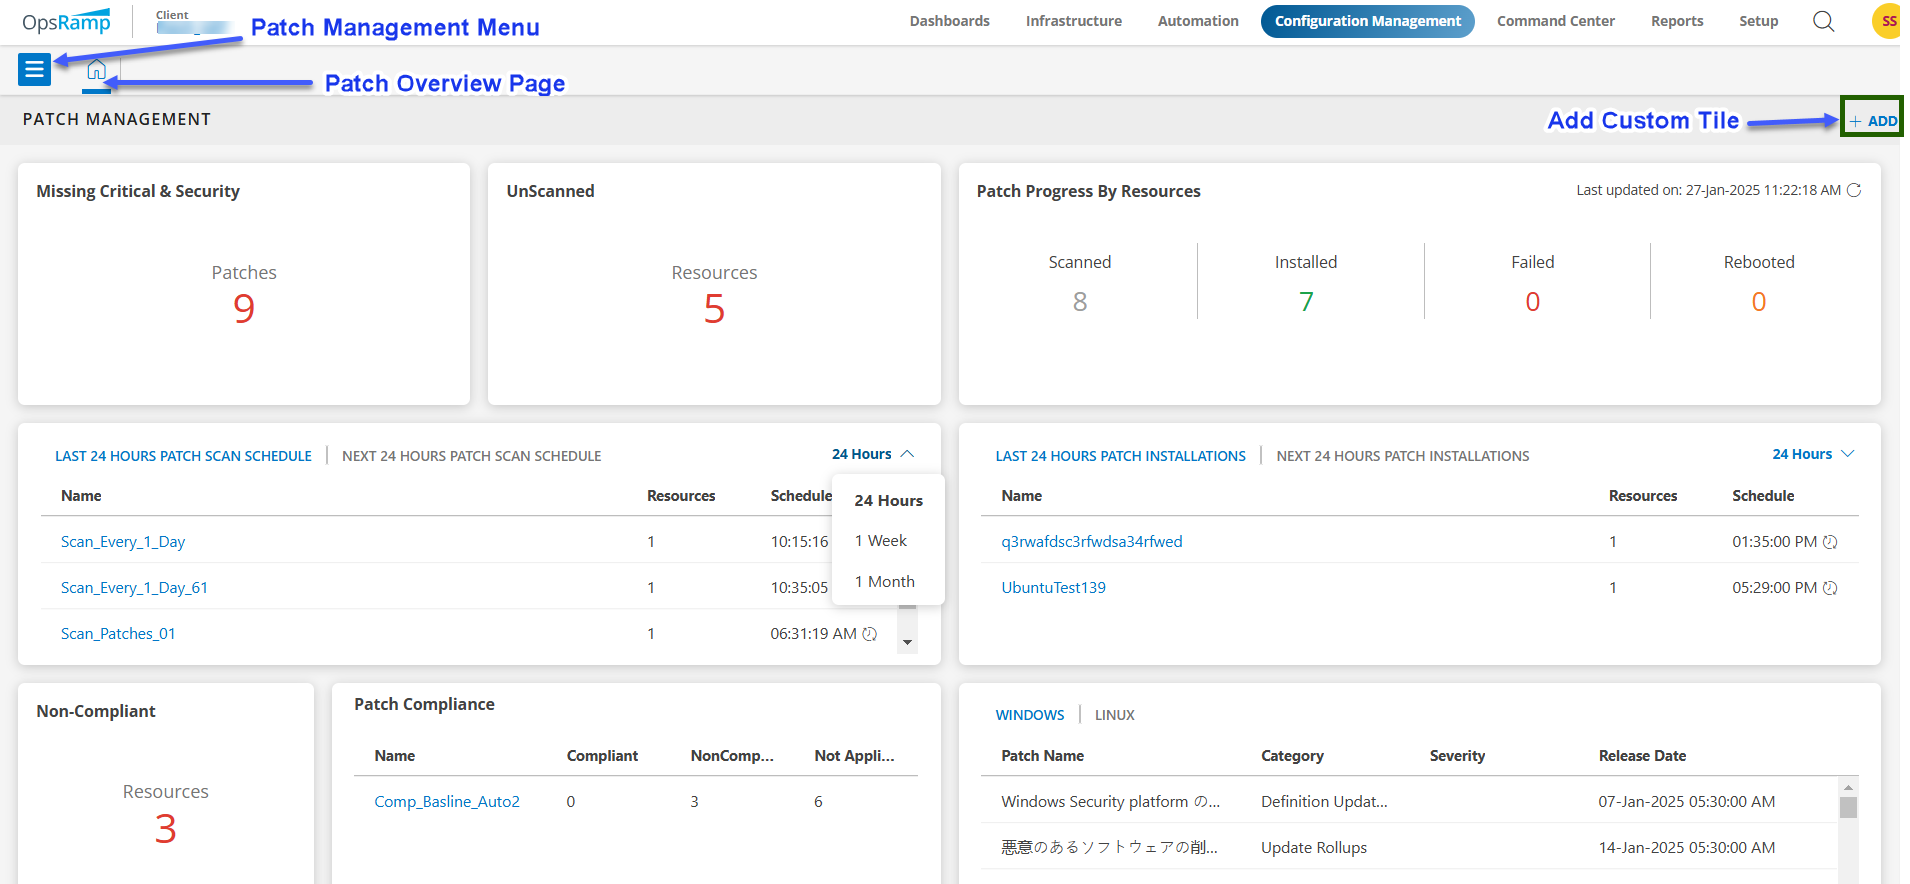This screenshot has width=1910, height=884.
Task: Click the Failed count 0
Action: (x=1532, y=302)
